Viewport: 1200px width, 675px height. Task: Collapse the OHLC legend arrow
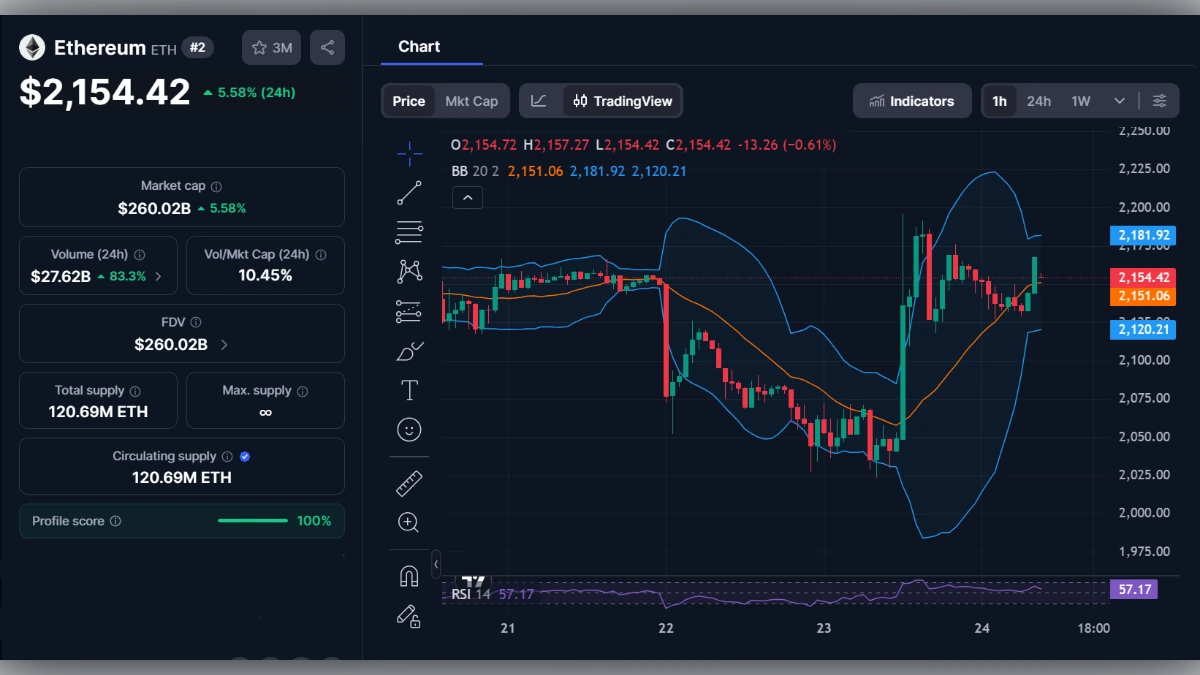pyautogui.click(x=467, y=197)
